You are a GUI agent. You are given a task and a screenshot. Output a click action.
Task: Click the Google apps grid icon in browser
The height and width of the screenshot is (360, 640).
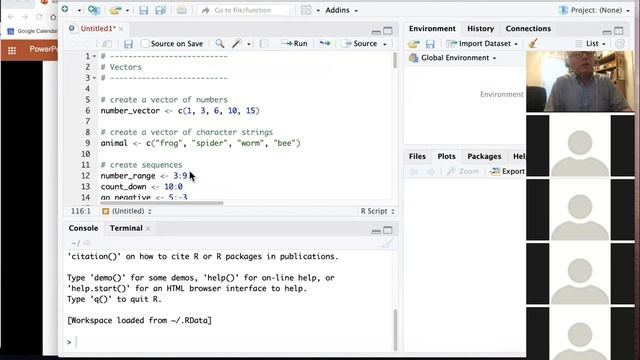pos(12,50)
